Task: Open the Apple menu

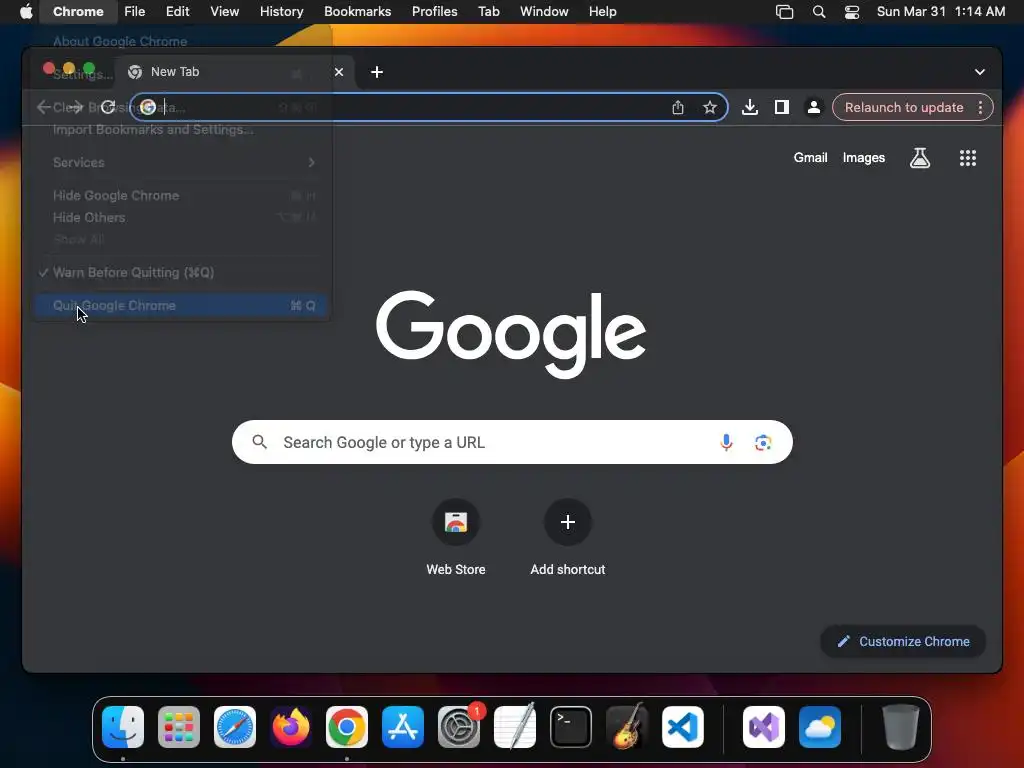Action: pos(26,12)
